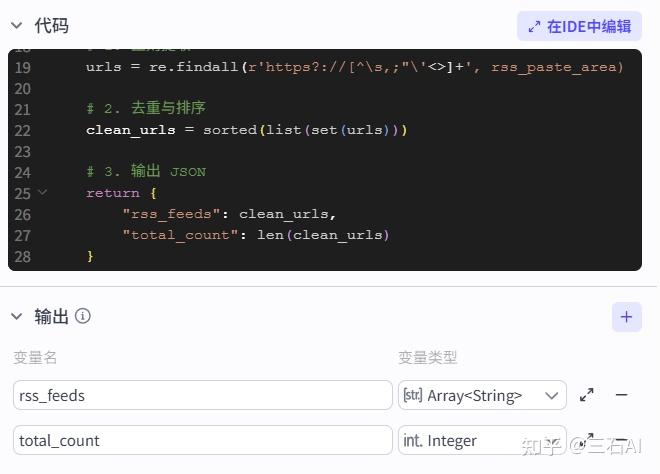Open code with 在IDE中编辑 button
Image resolution: width=660 pixels, height=474 pixels.
click(x=579, y=27)
